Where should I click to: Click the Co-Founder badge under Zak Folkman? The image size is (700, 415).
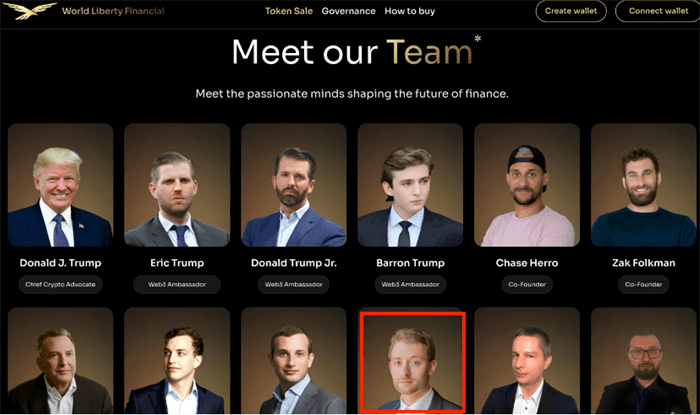tap(643, 284)
